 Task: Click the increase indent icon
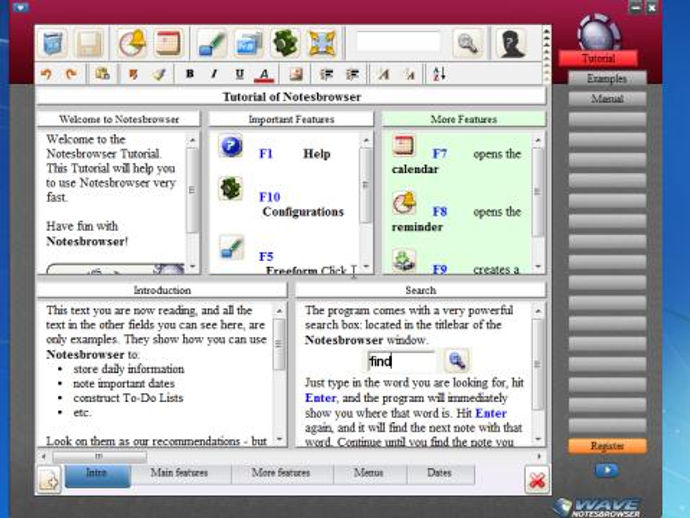click(x=352, y=74)
